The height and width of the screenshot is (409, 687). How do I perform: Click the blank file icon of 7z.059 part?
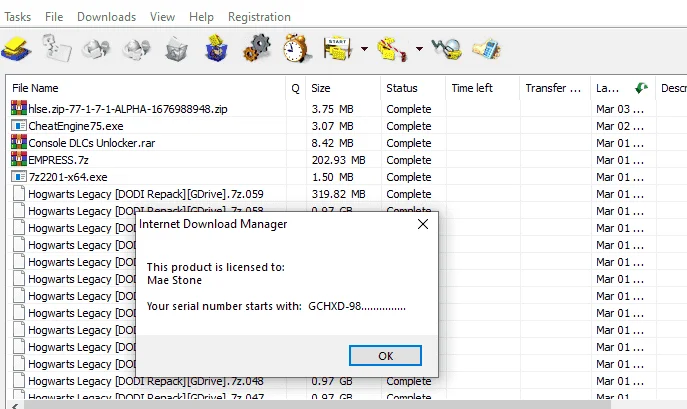click(19, 193)
